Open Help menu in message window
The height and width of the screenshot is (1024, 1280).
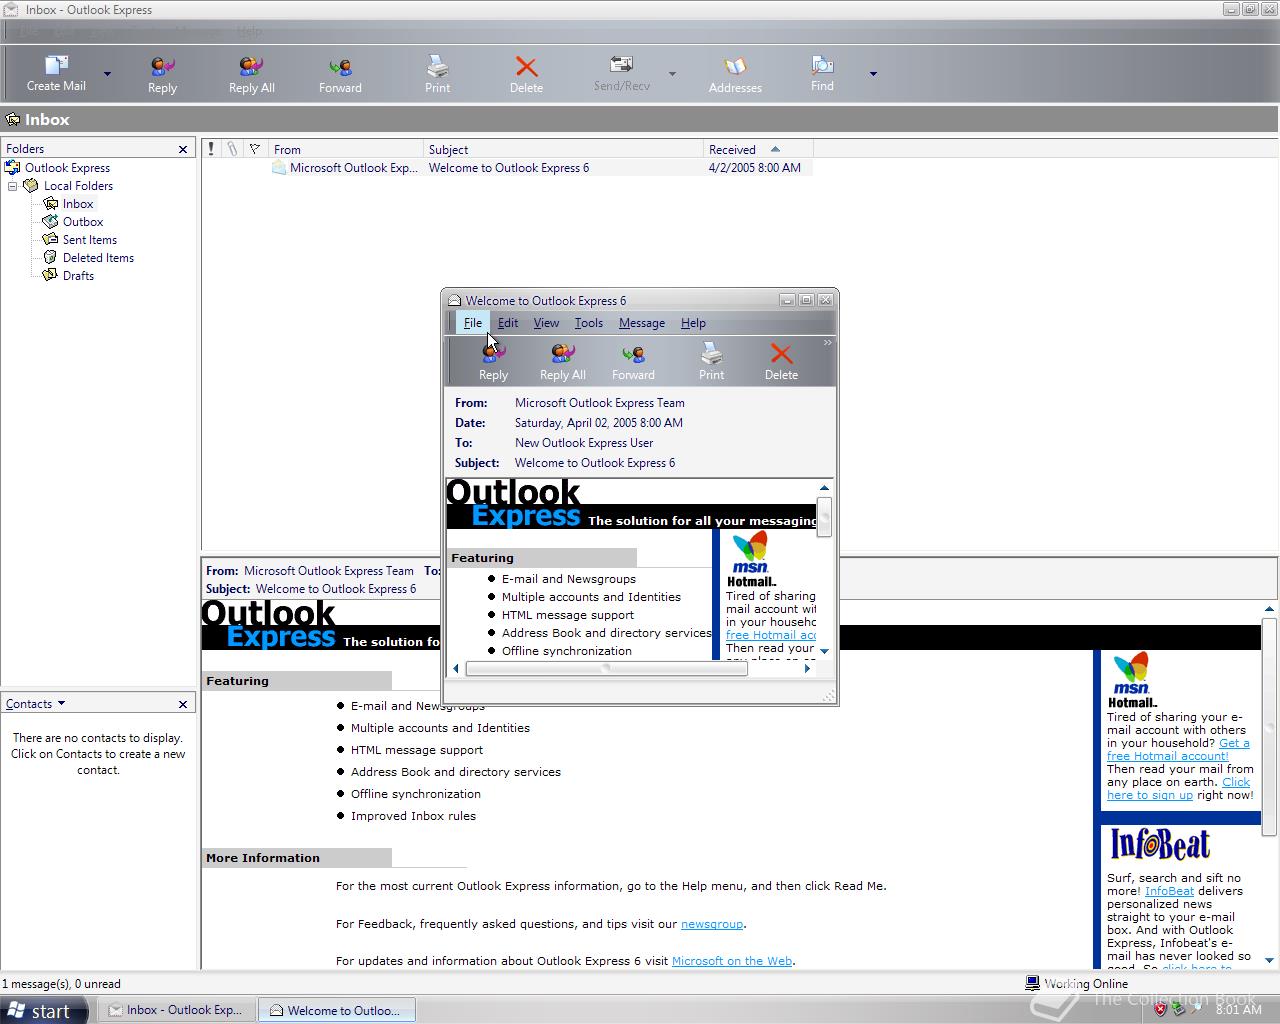[693, 323]
